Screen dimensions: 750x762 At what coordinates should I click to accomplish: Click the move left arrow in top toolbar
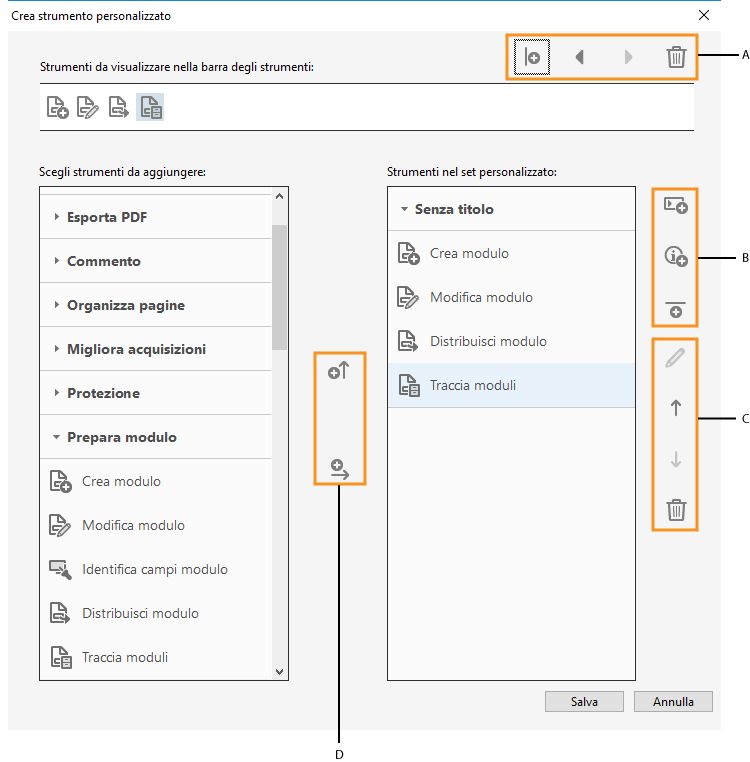pyautogui.click(x=579, y=57)
